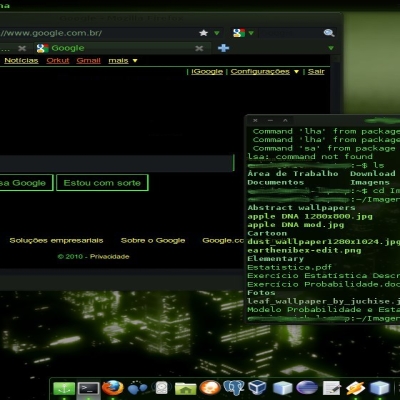Click the Google search text field
This screenshot has height=400, width=400.
117,163
